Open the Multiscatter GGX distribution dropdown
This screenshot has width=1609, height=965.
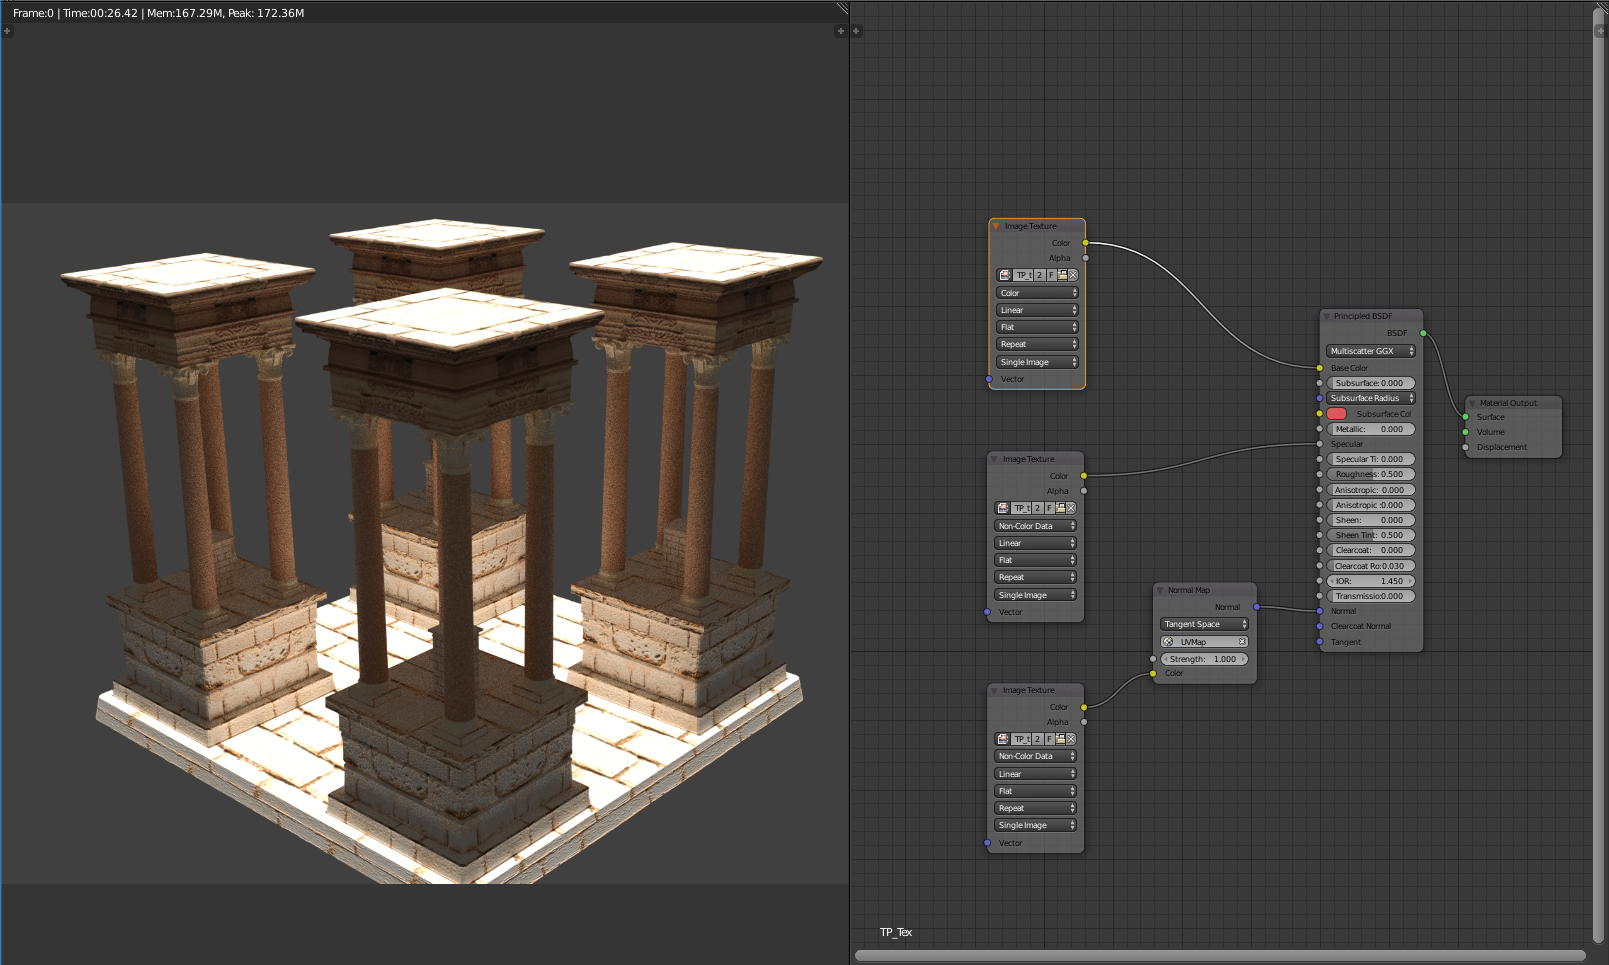1370,351
